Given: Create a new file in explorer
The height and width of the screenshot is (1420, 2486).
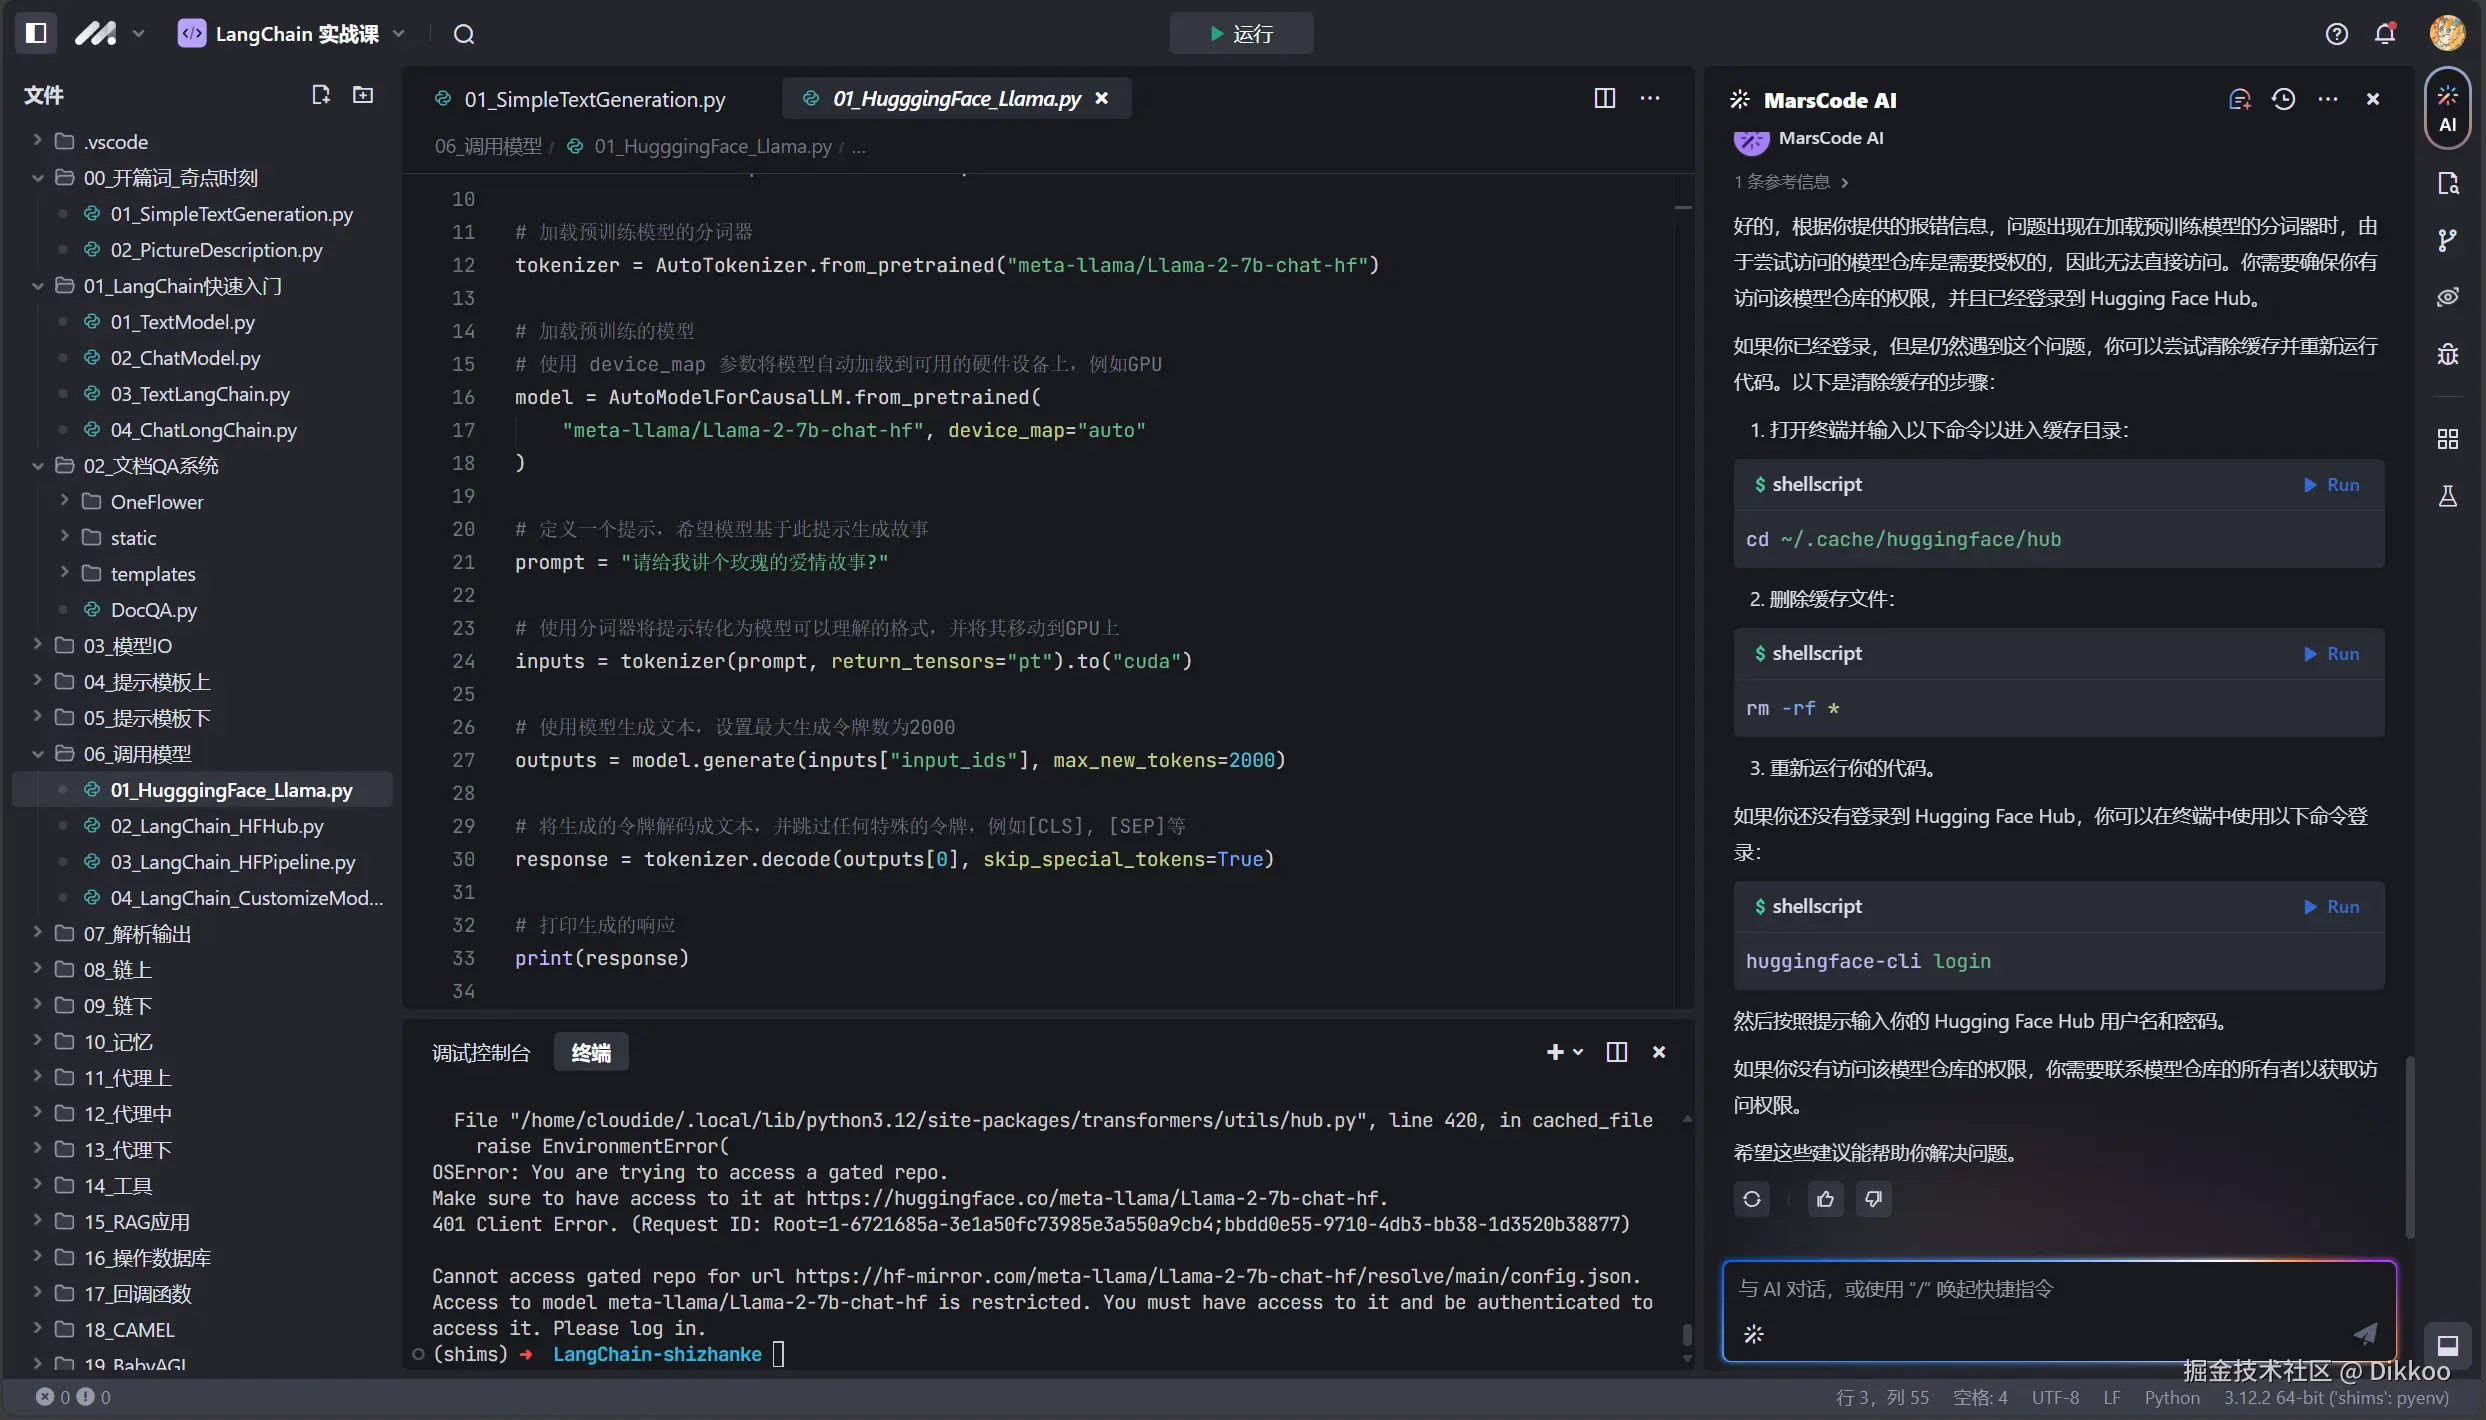Looking at the screenshot, I should coord(320,95).
